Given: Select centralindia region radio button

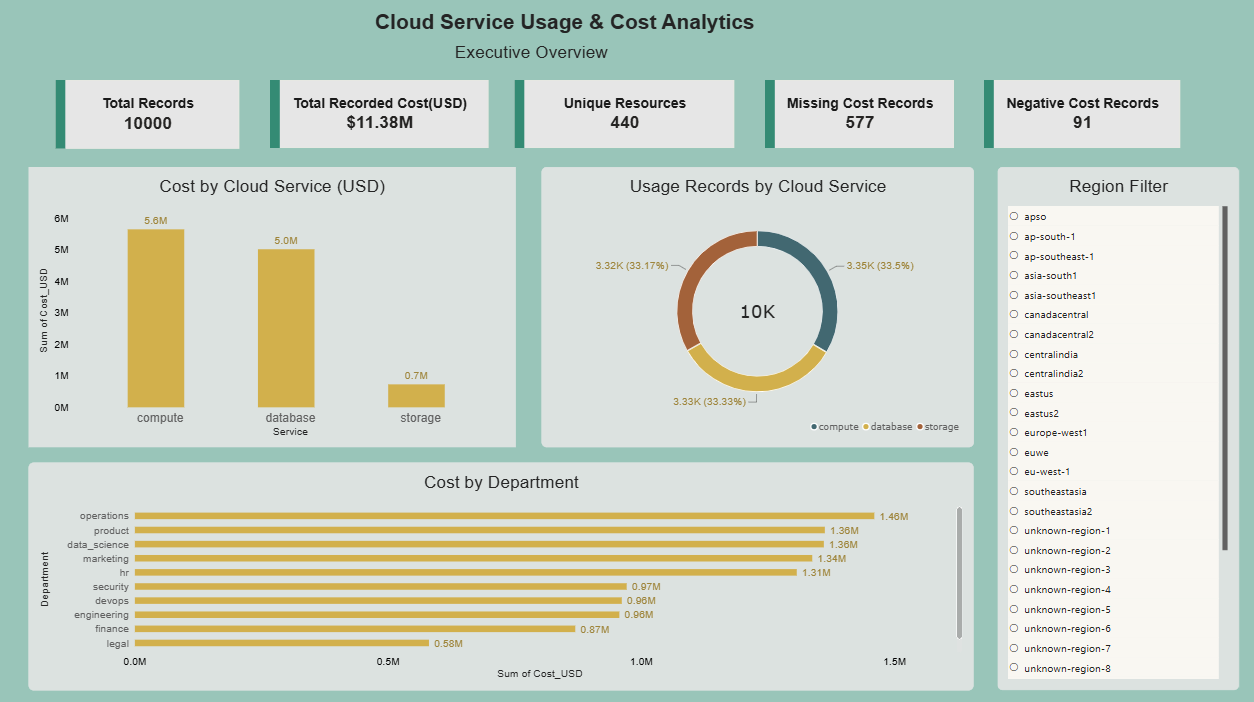Looking at the screenshot, I should 1014,354.
